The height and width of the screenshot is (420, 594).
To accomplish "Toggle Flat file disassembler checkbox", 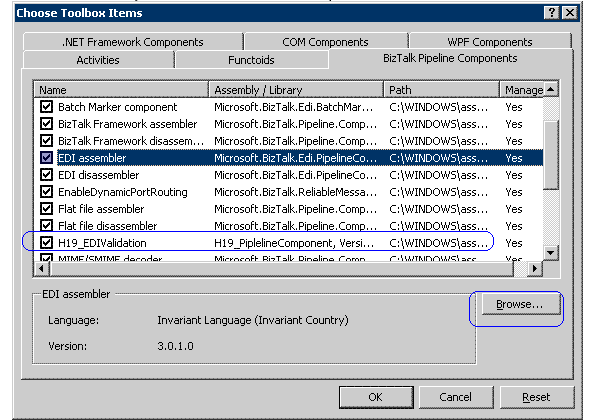I will 47,226.
